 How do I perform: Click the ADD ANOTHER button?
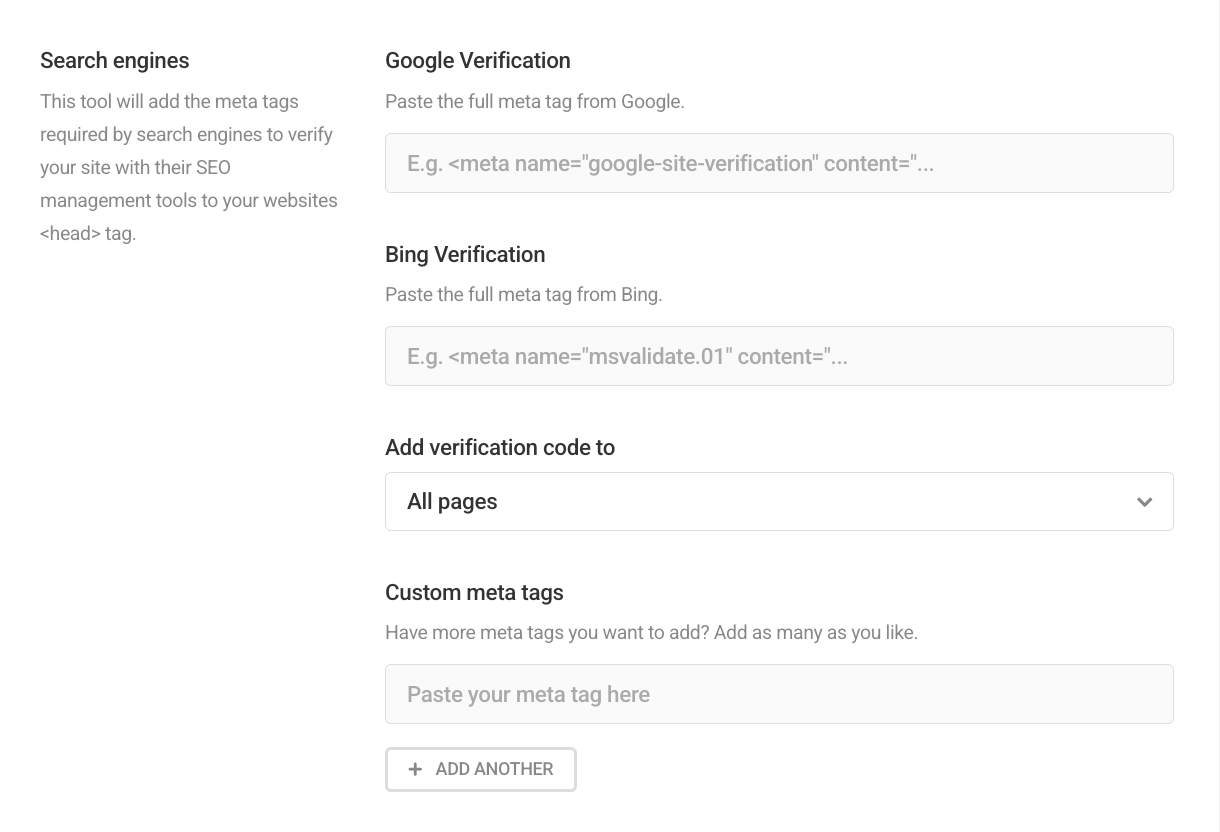pyautogui.click(x=481, y=769)
